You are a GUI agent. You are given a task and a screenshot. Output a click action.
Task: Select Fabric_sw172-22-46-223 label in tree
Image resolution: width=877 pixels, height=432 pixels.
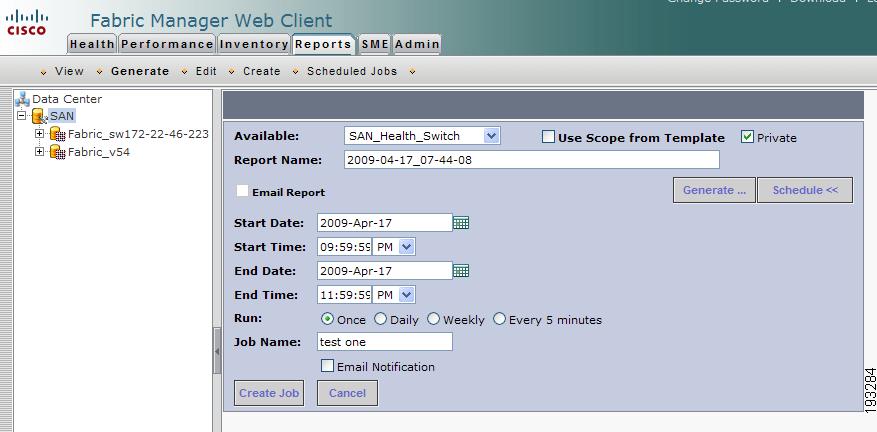click(x=138, y=134)
